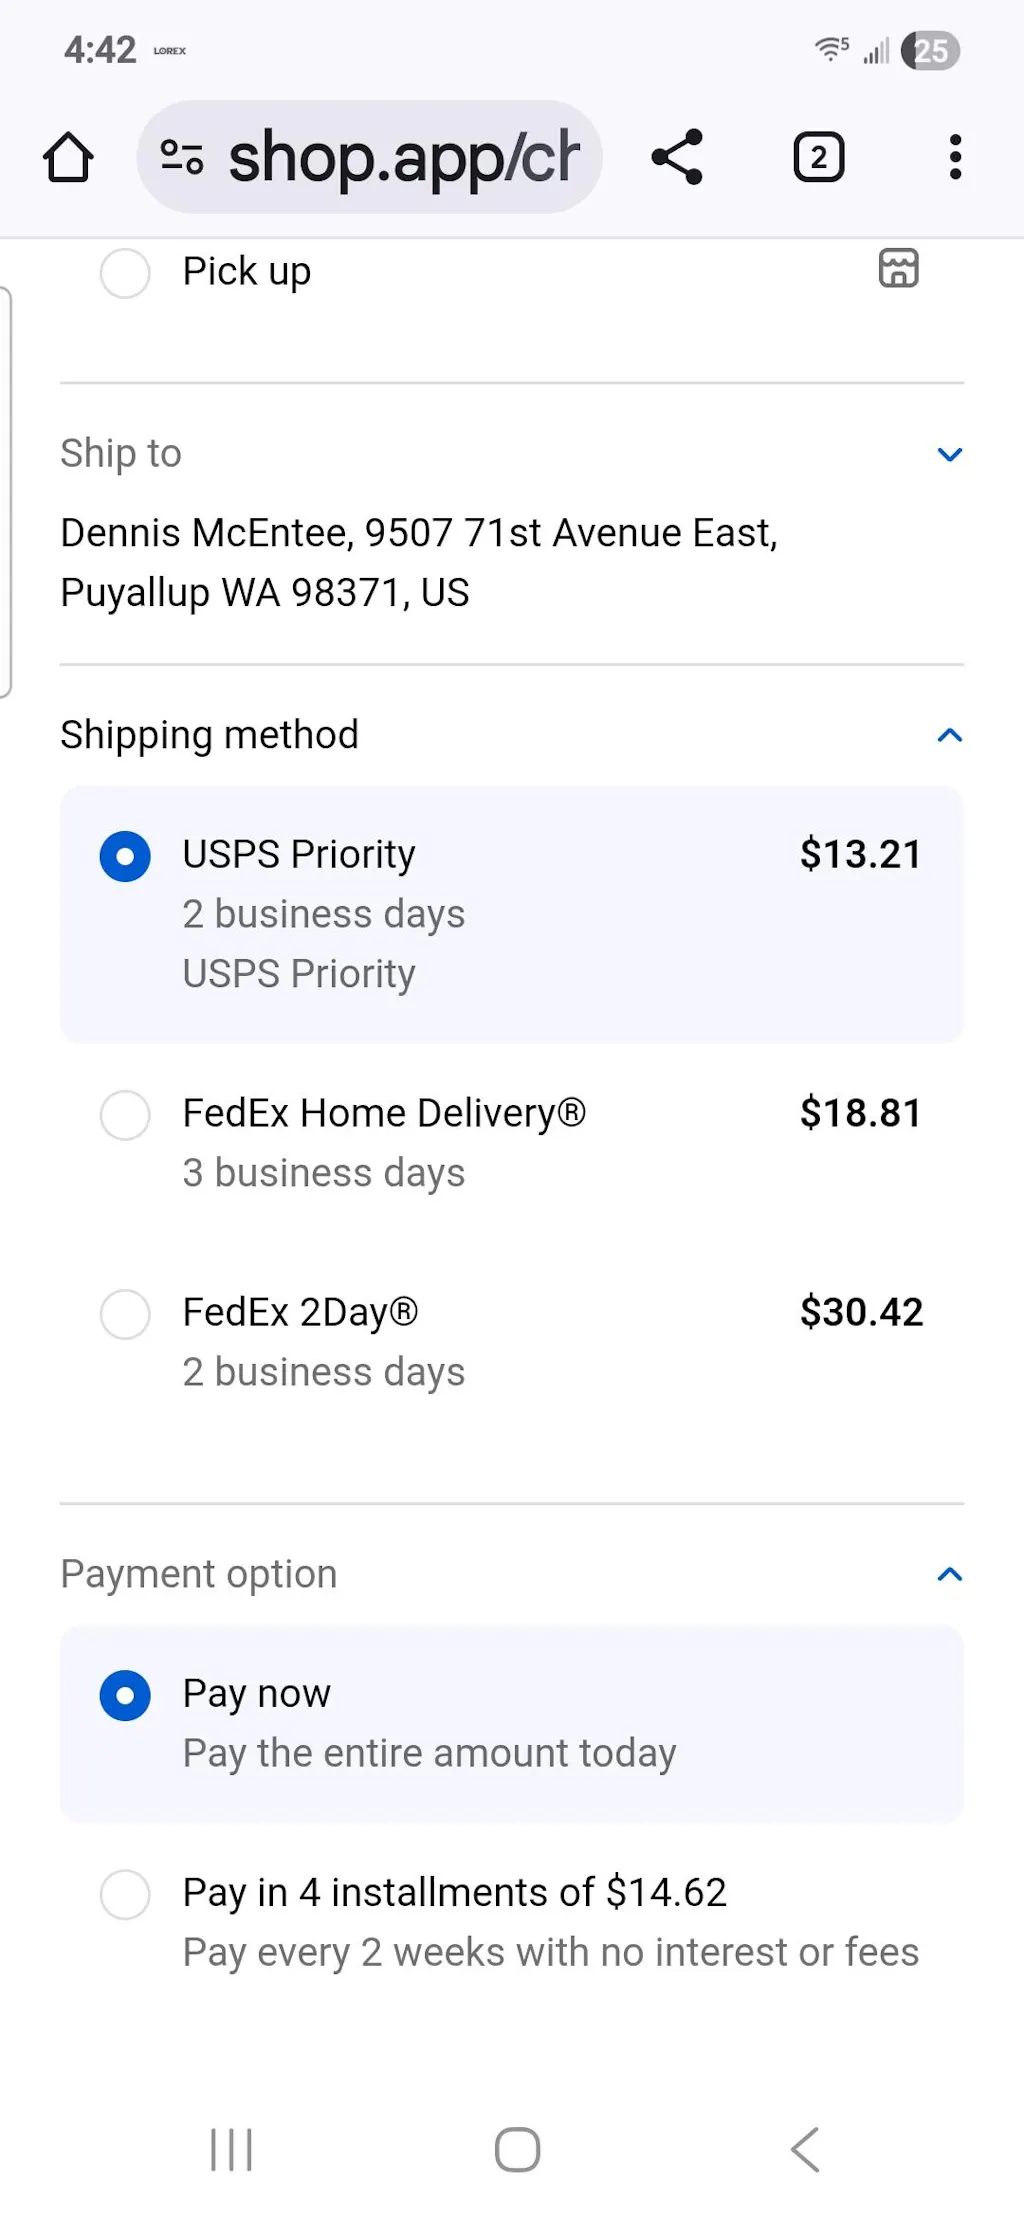Tap the store pickup icon
The height and width of the screenshot is (2219, 1024).
(898, 269)
